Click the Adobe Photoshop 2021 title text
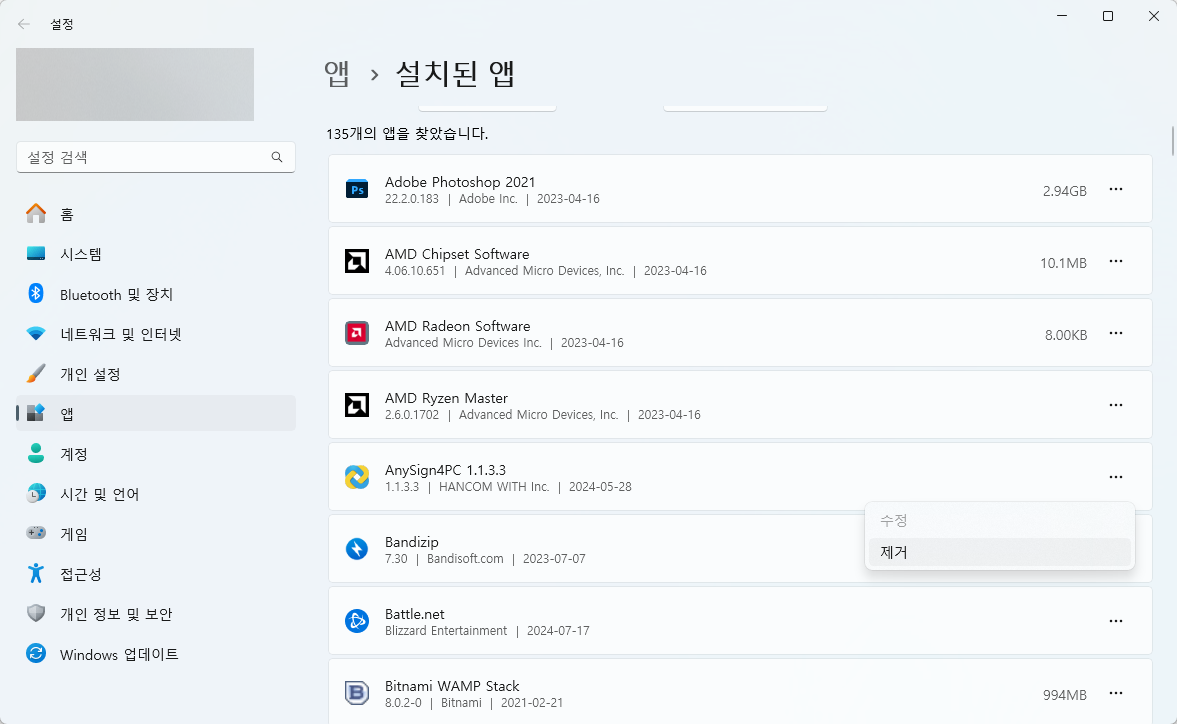 (460, 182)
